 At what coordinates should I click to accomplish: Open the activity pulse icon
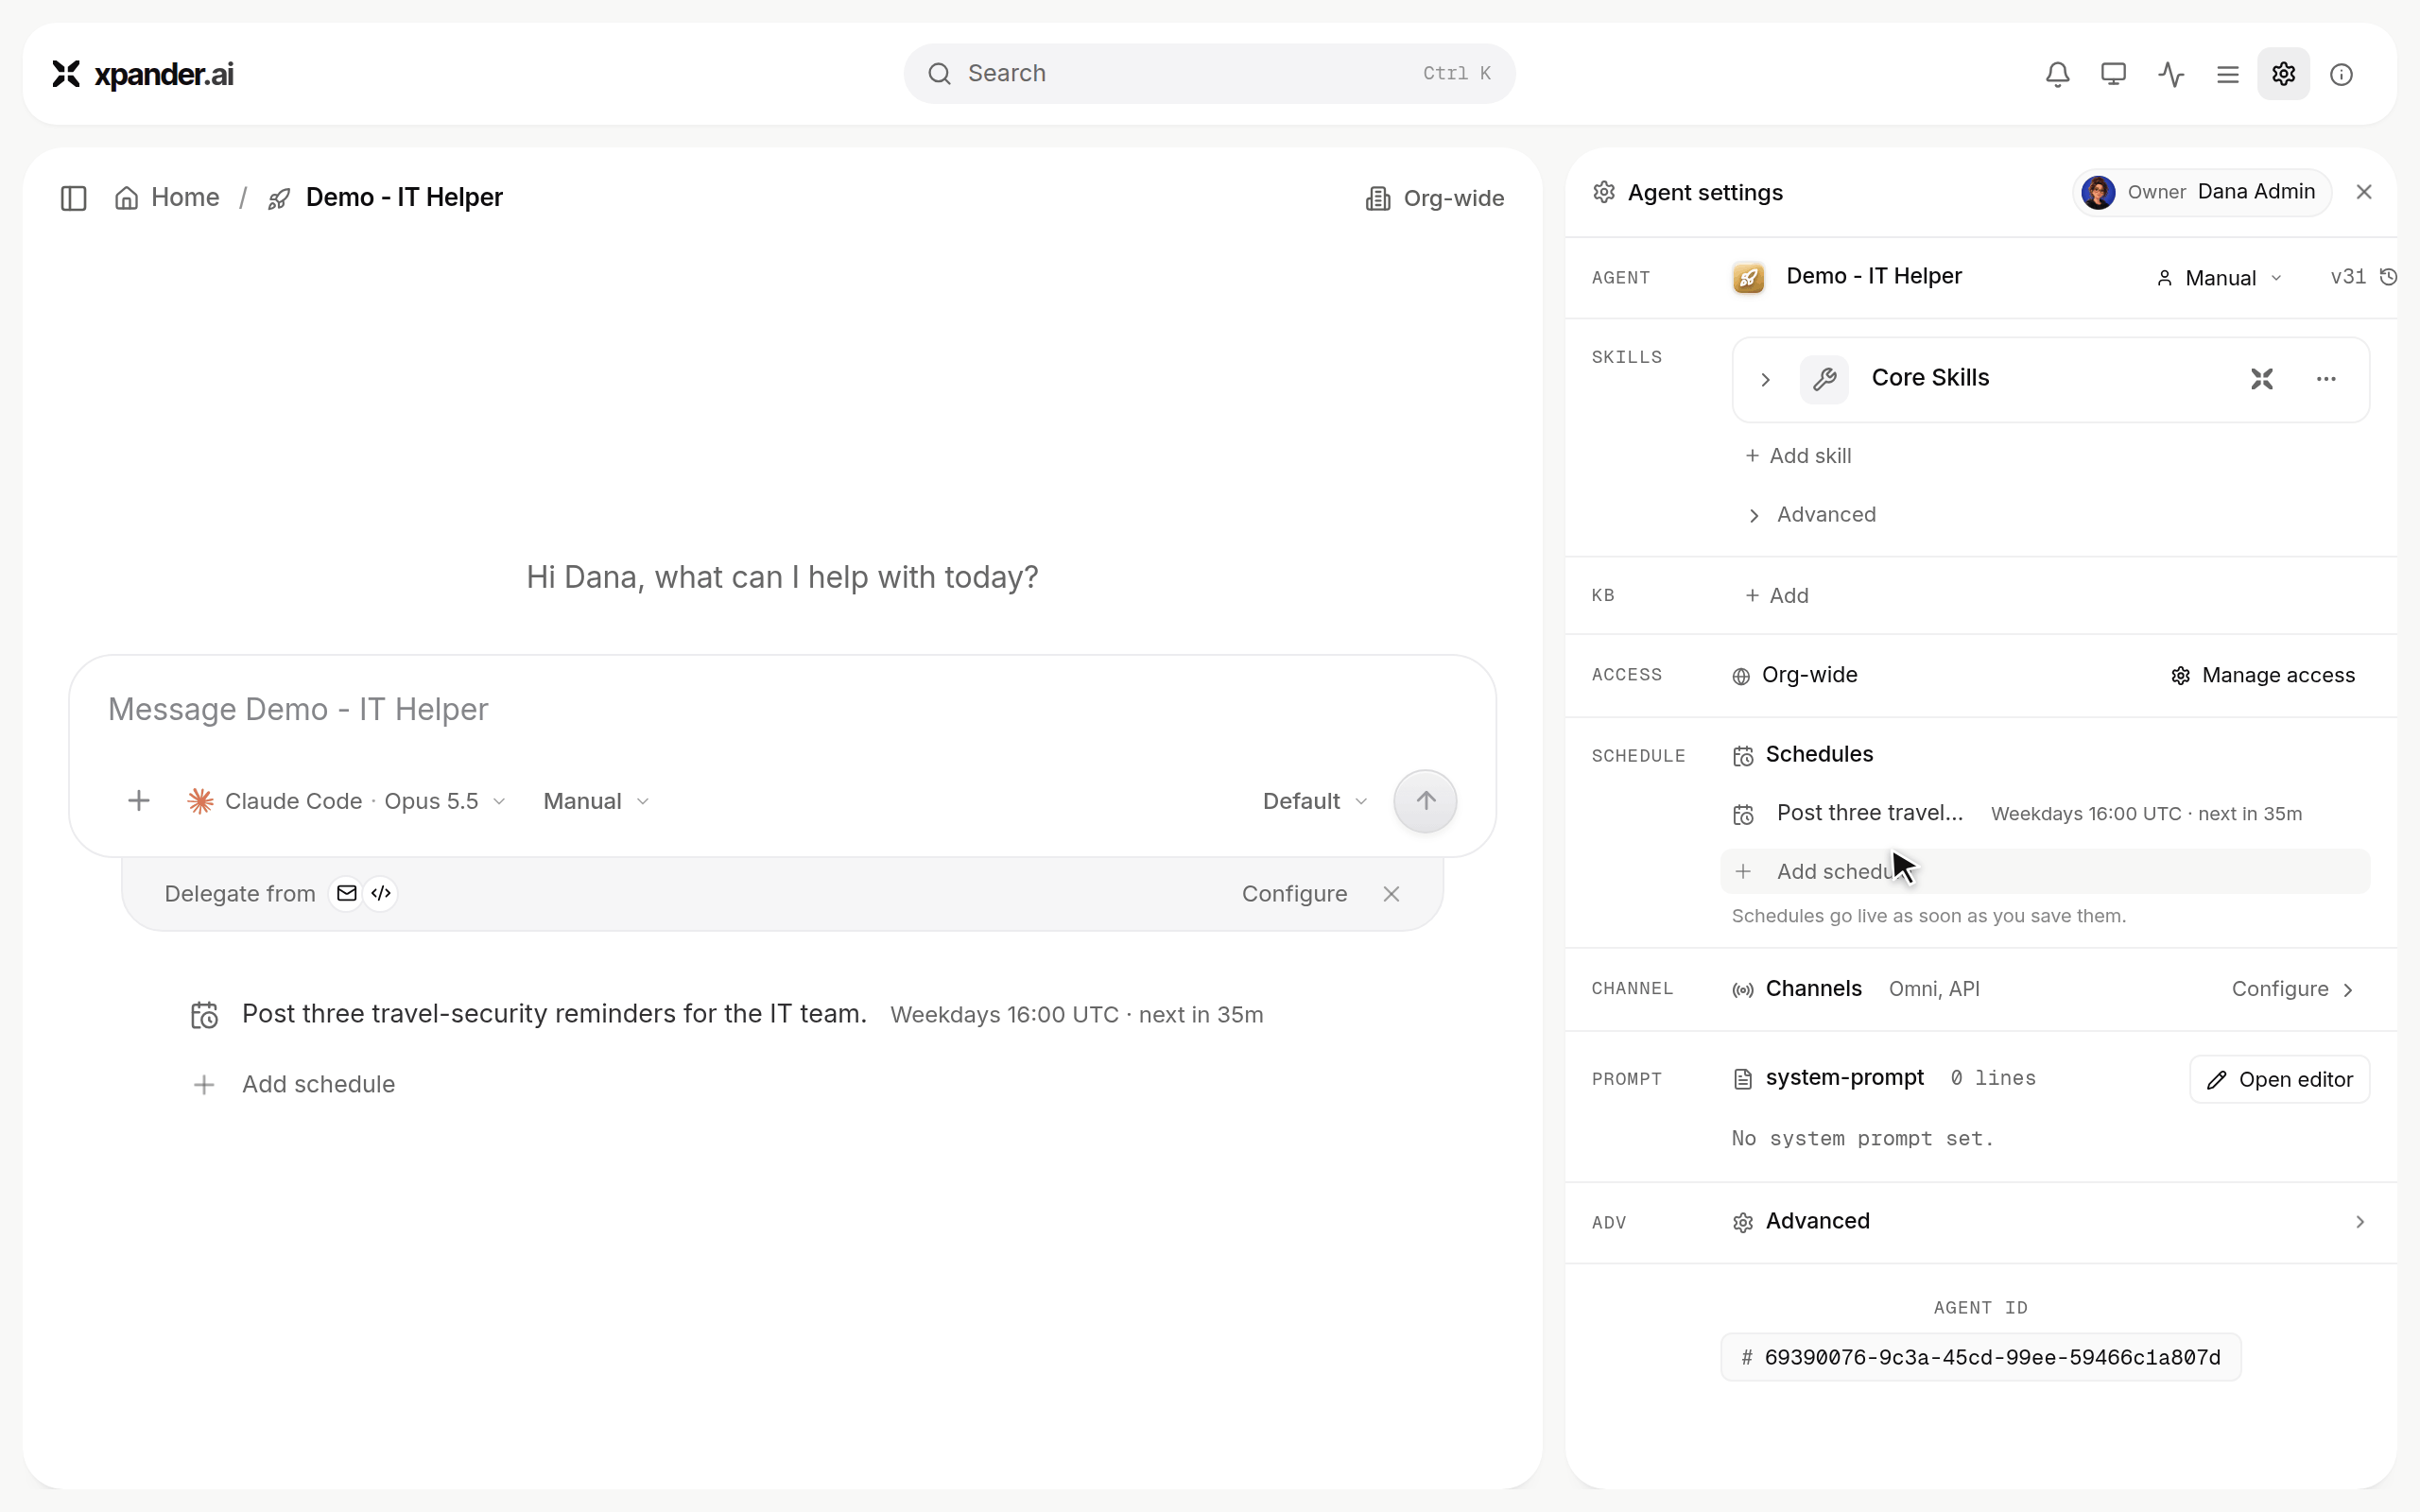(x=2170, y=74)
